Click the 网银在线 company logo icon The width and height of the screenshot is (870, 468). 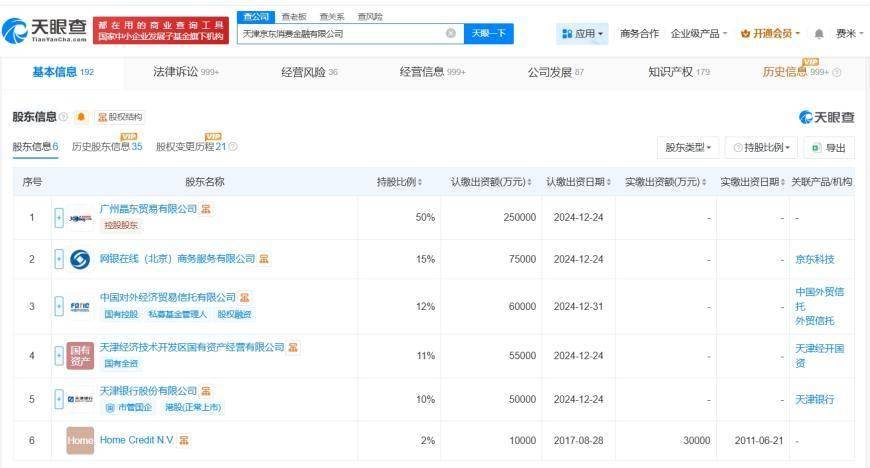80,259
